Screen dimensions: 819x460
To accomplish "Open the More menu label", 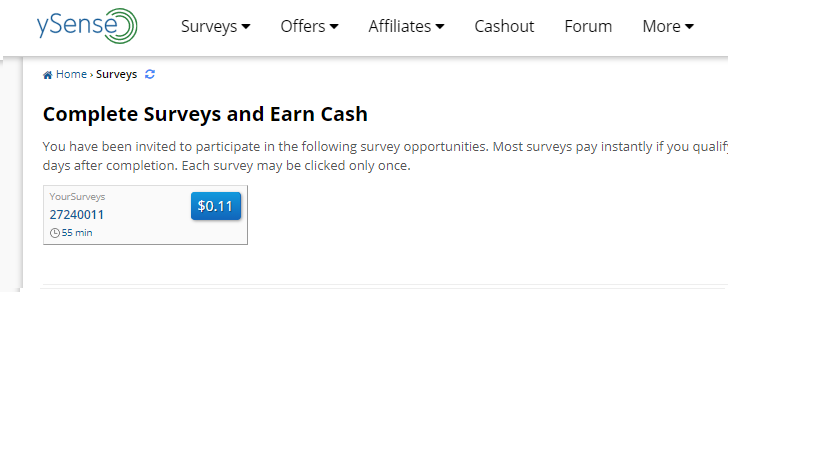I will 661,26.
